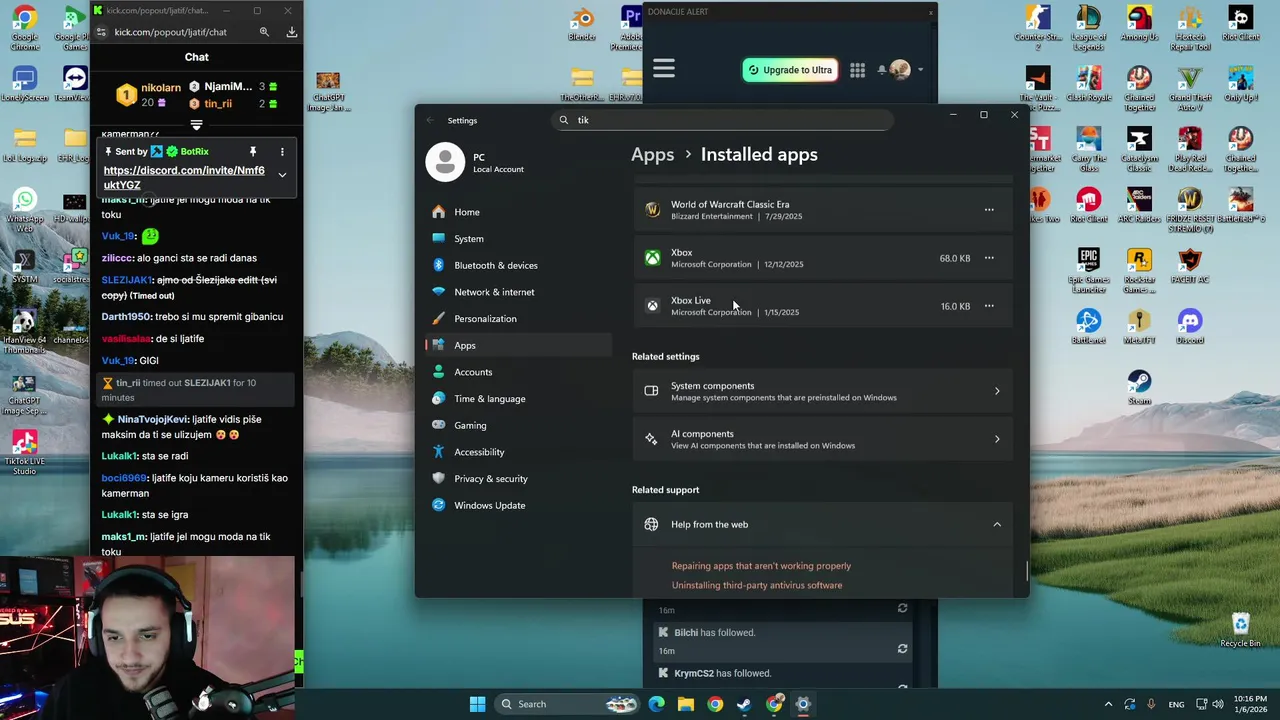Open the hamburger menu in Donacije Alert window
The height and width of the screenshot is (720, 1280).
pos(664,69)
